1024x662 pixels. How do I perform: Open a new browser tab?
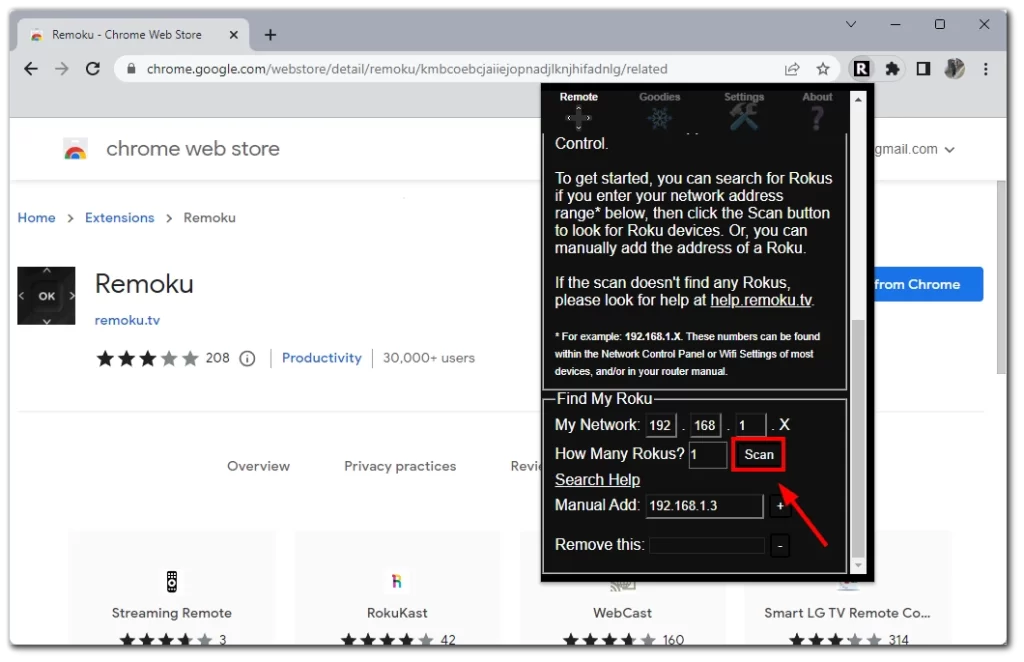pyautogui.click(x=270, y=35)
